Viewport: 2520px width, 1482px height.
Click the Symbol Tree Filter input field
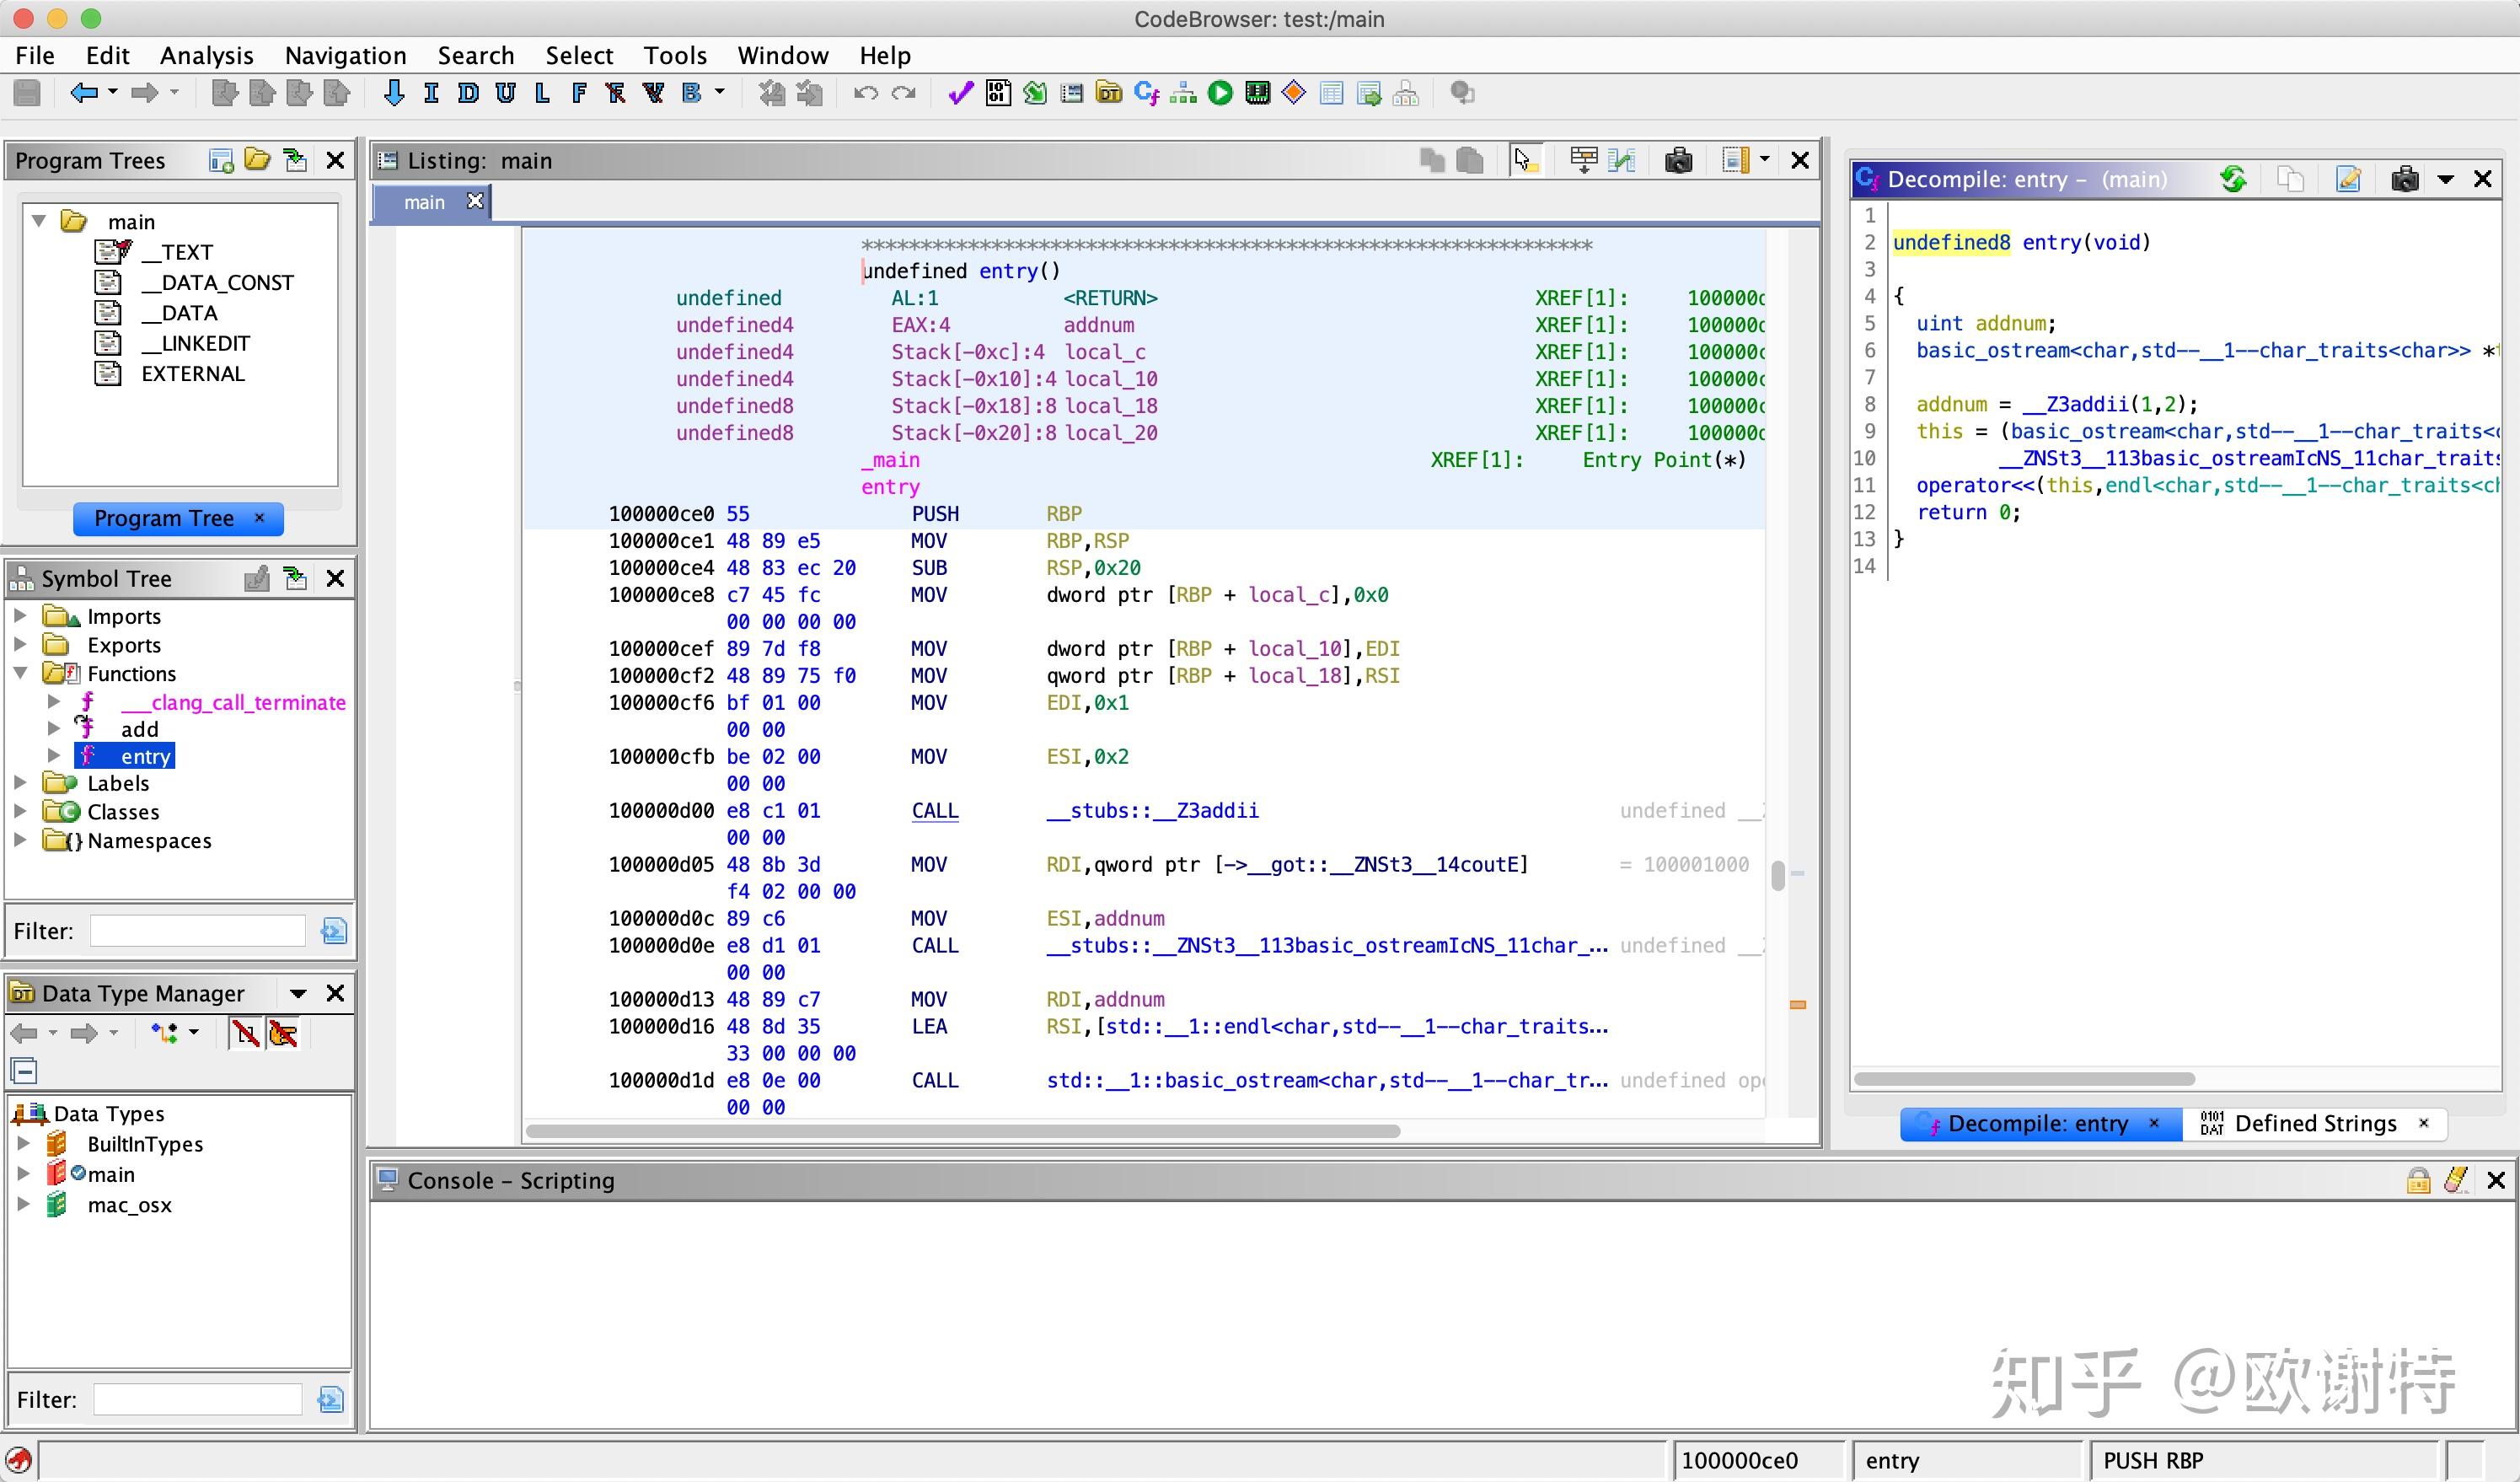(197, 931)
